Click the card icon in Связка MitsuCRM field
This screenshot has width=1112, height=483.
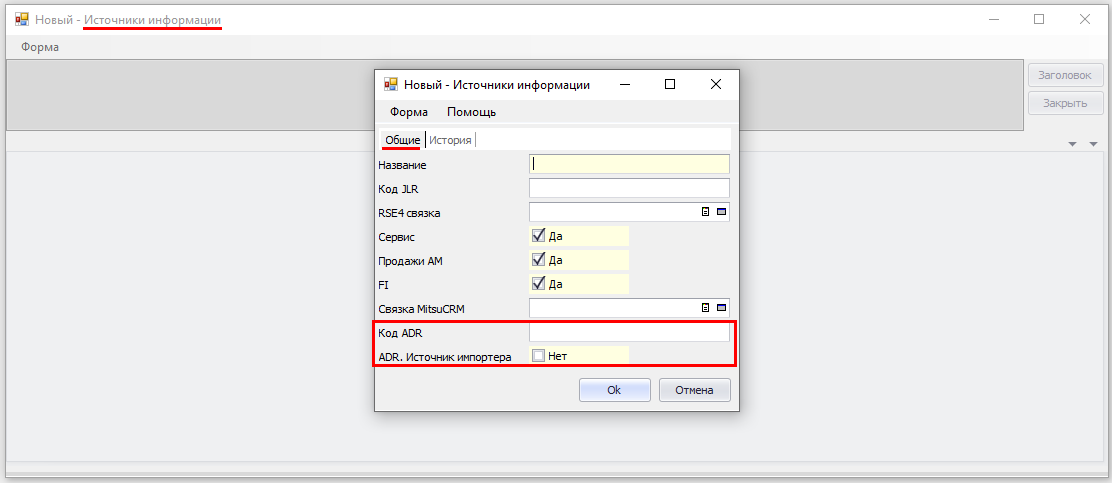coord(721,308)
